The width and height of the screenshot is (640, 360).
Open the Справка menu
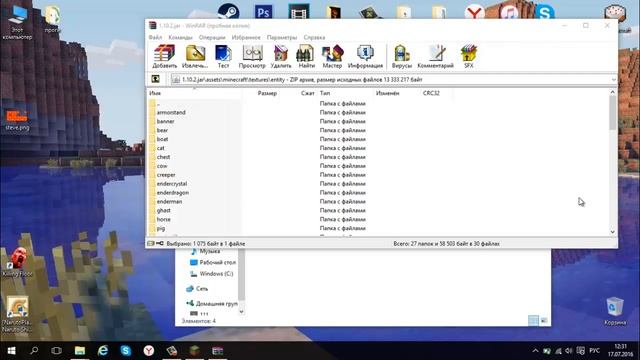coord(314,37)
